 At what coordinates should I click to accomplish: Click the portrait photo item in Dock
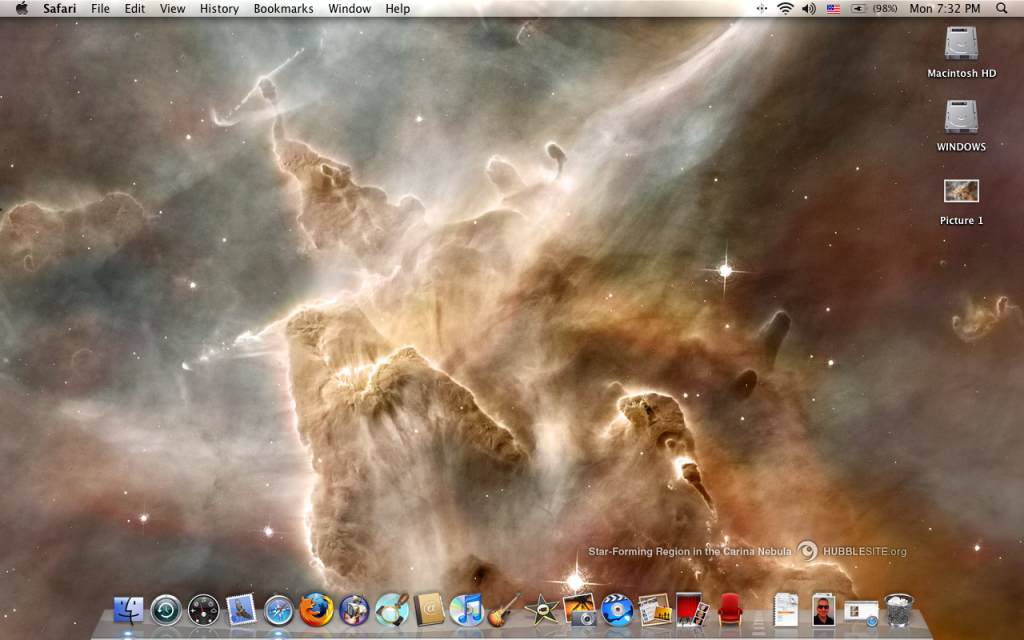coord(824,610)
